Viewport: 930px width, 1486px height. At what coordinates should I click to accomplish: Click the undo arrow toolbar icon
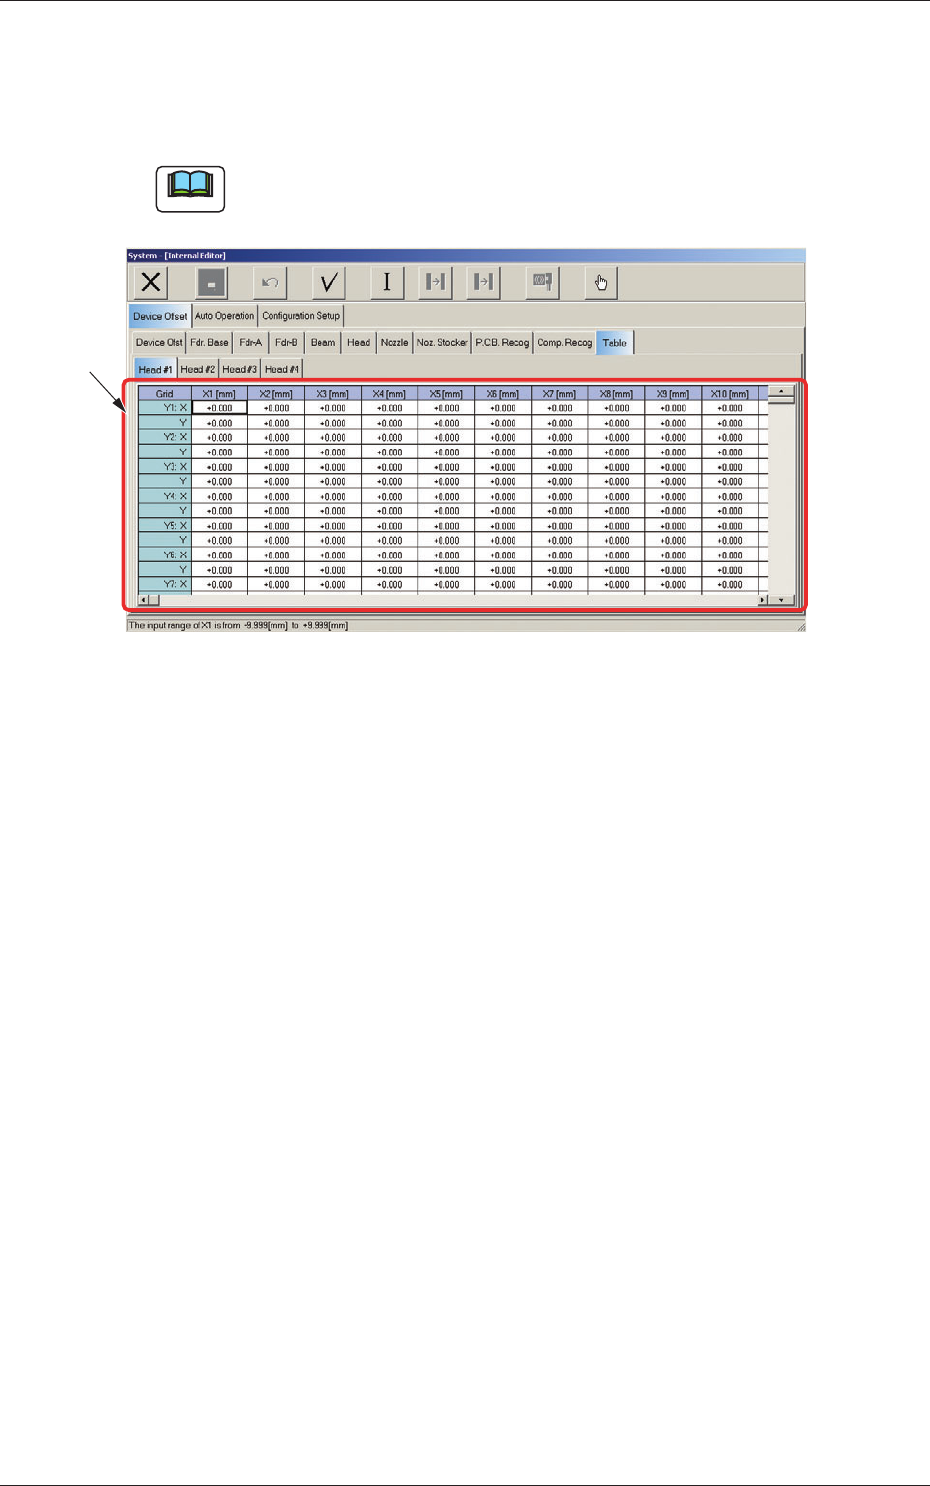[270, 282]
